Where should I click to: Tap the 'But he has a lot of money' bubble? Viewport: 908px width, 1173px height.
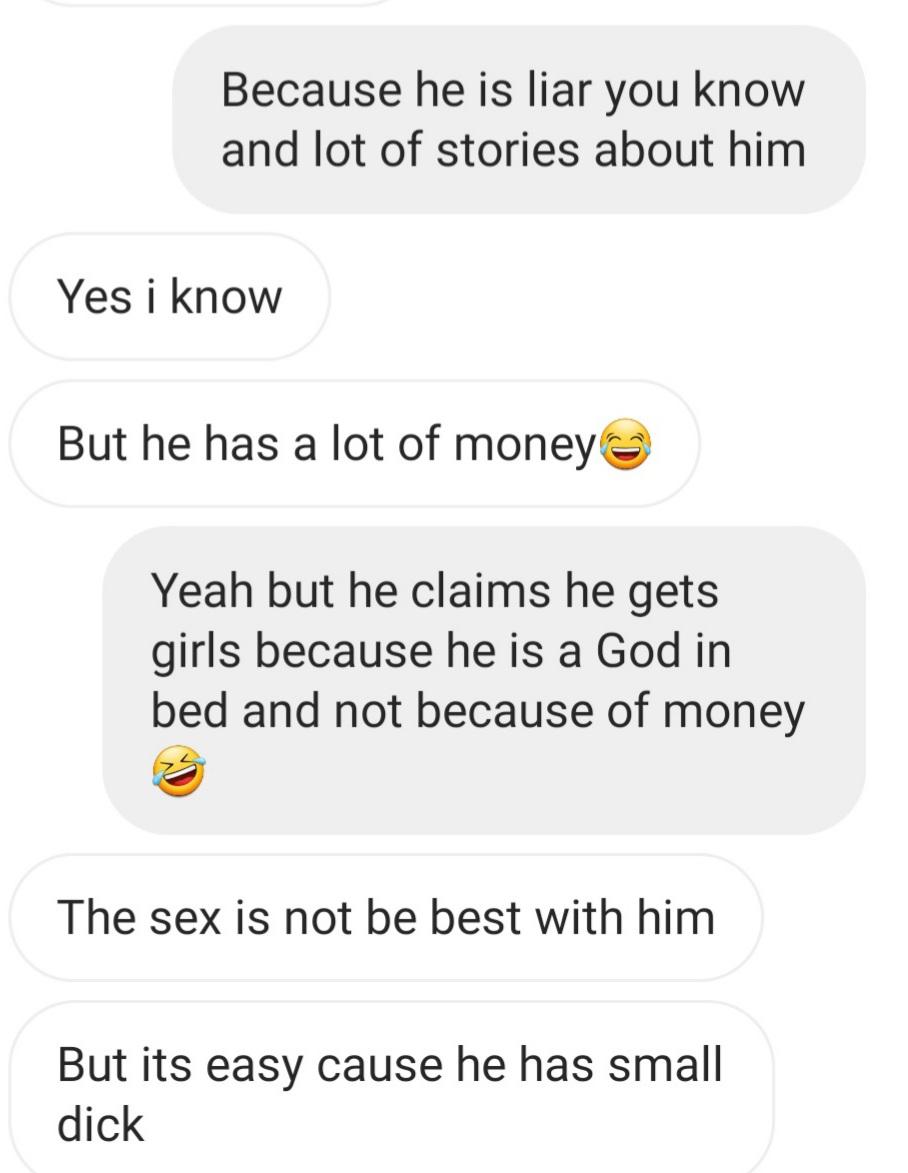point(355,444)
